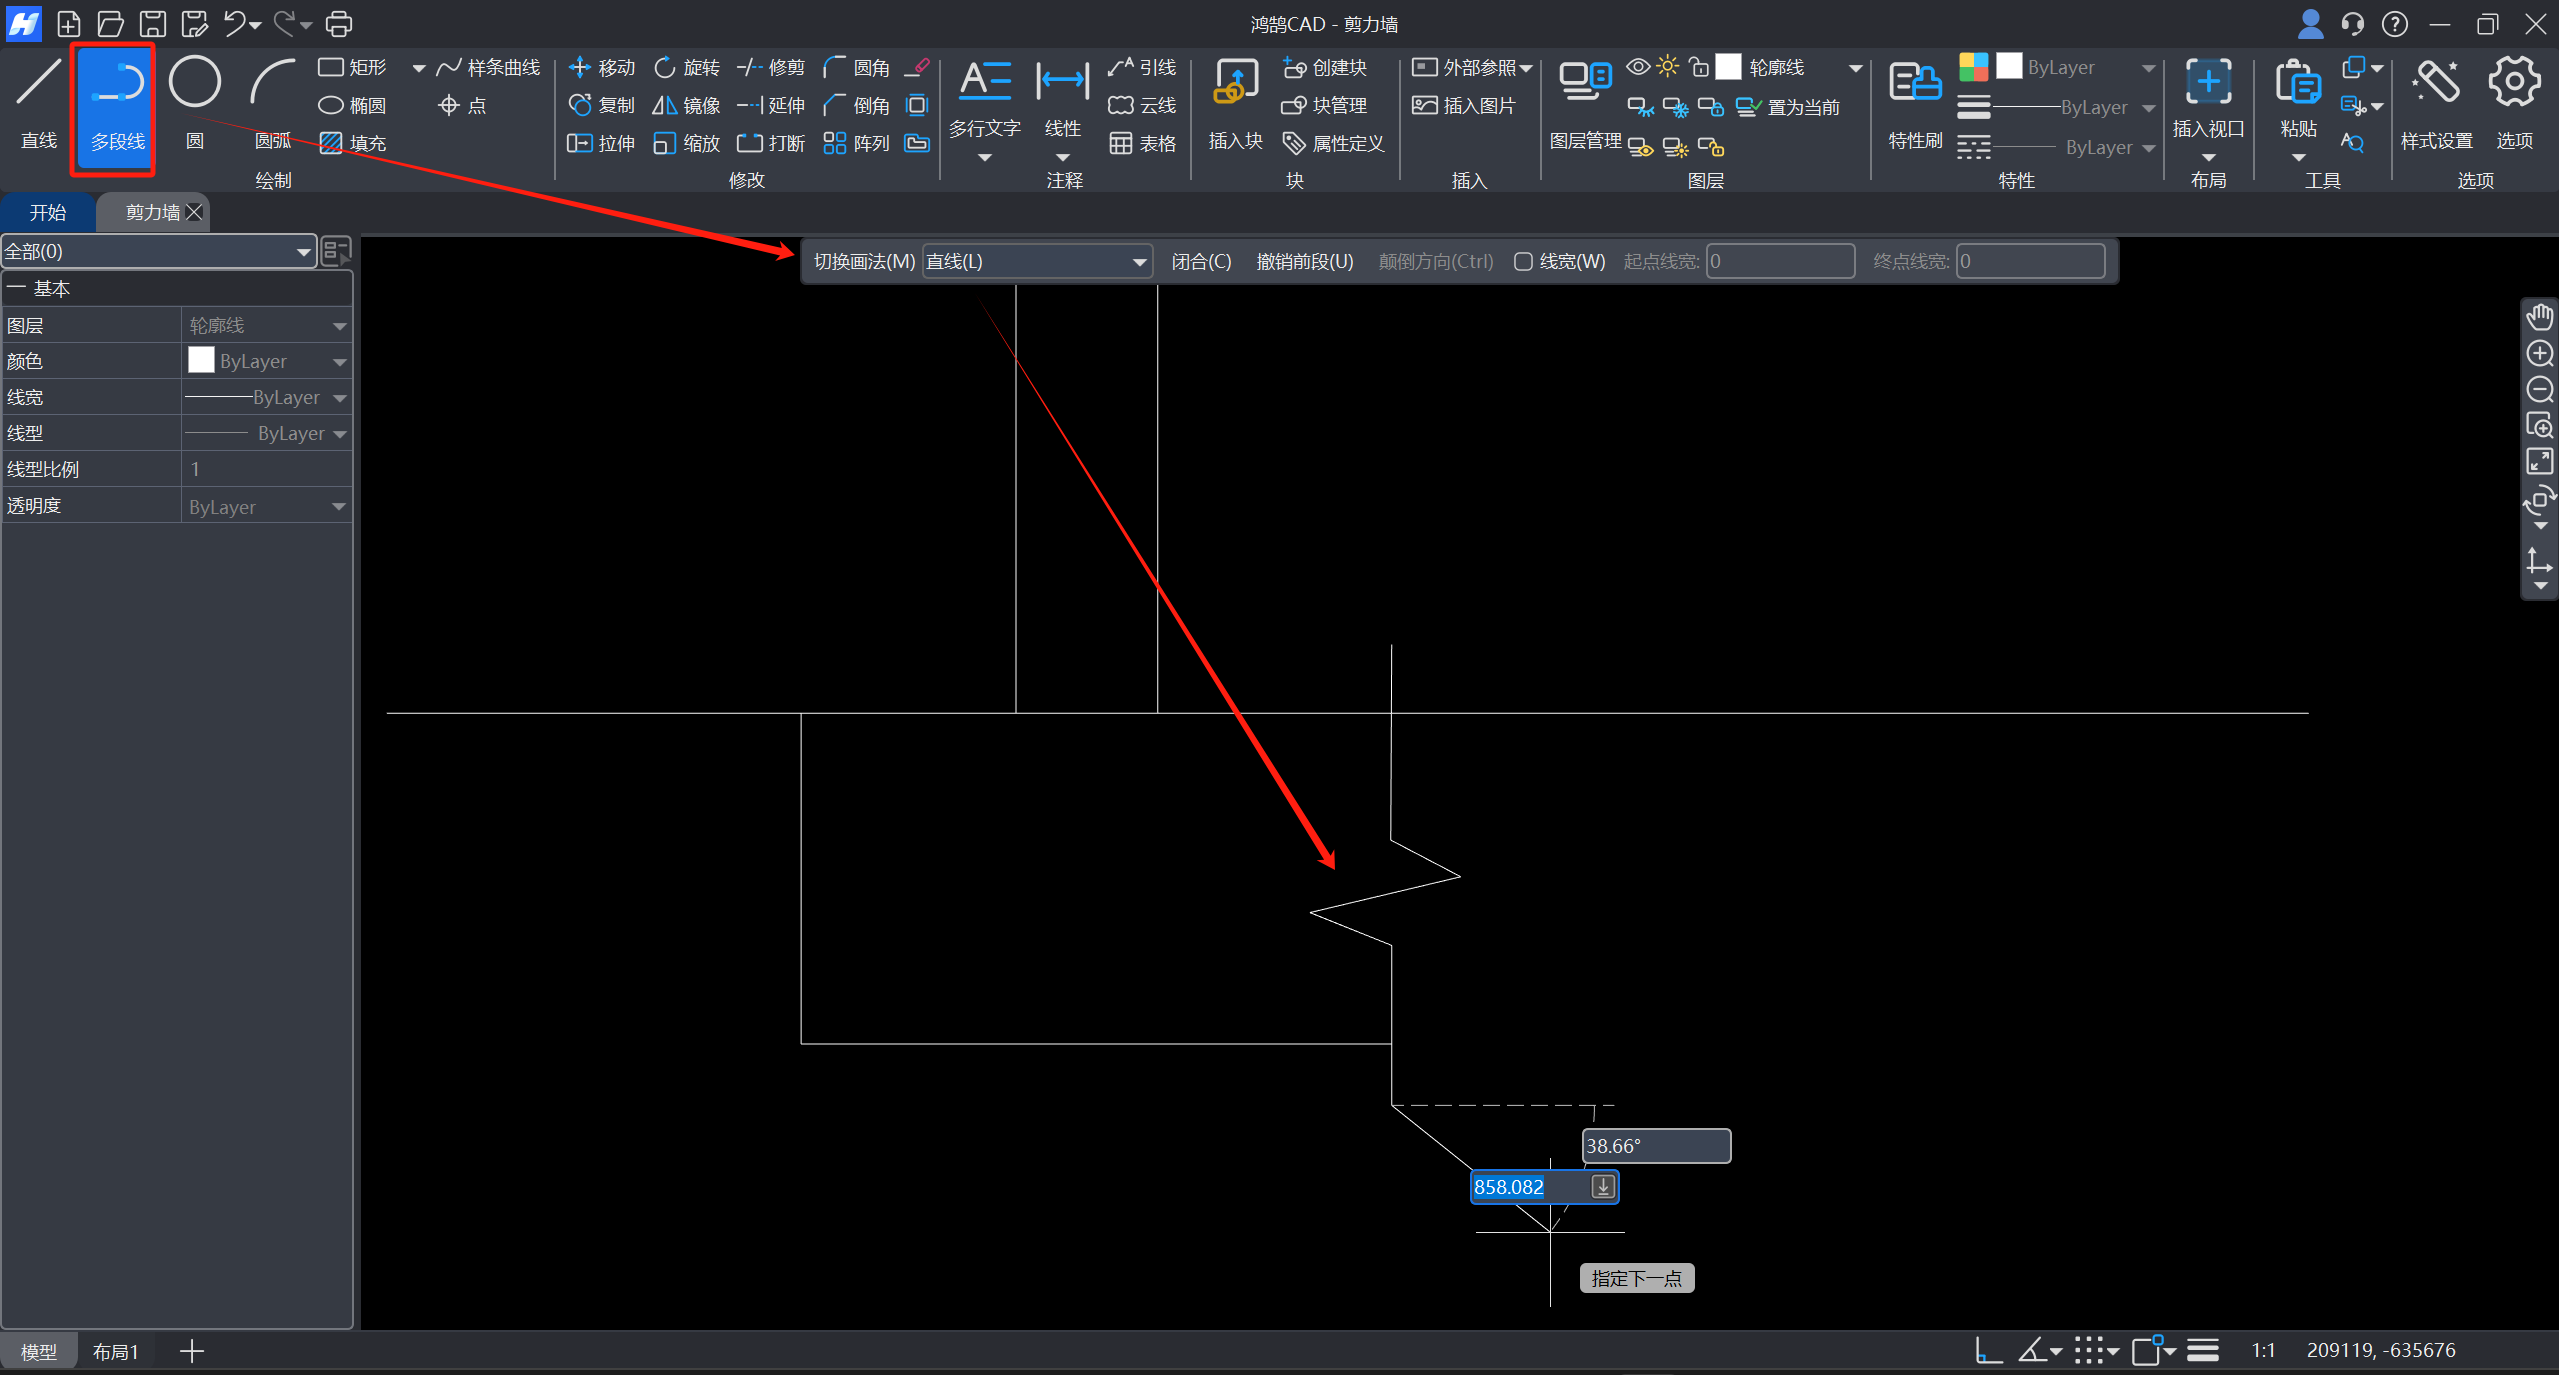Open the 图层 轮廓线 property dropdown
This screenshot has height=1375, width=2559.
point(267,326)
